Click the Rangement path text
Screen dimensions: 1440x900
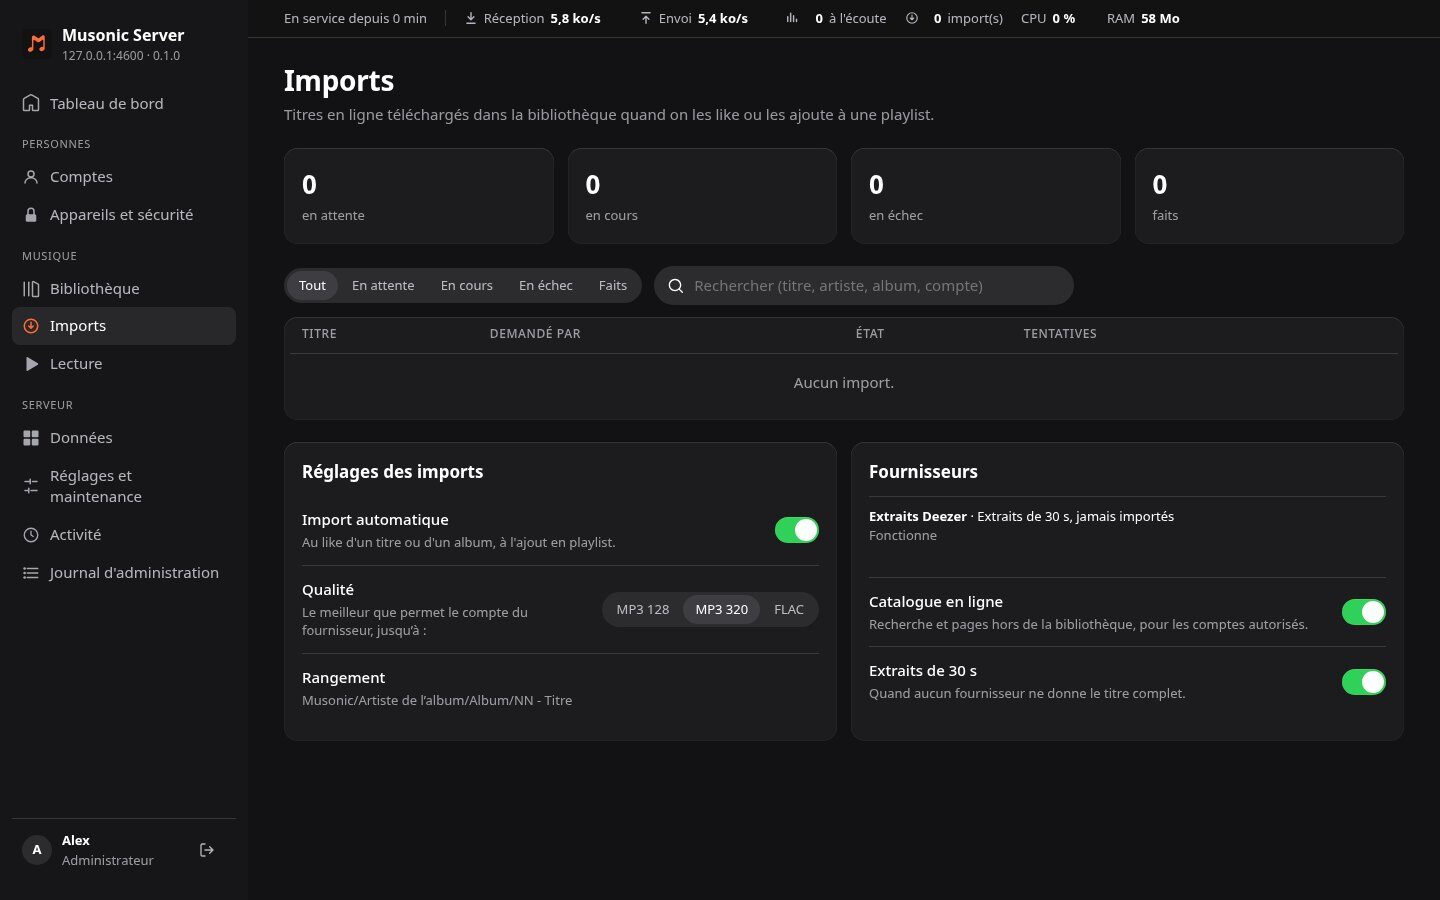tap(437, 701)
